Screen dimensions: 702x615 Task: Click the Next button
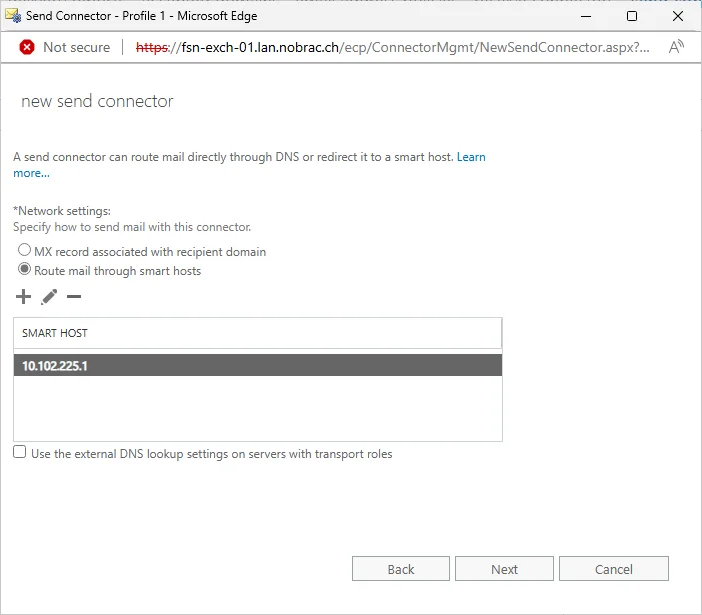504,569
